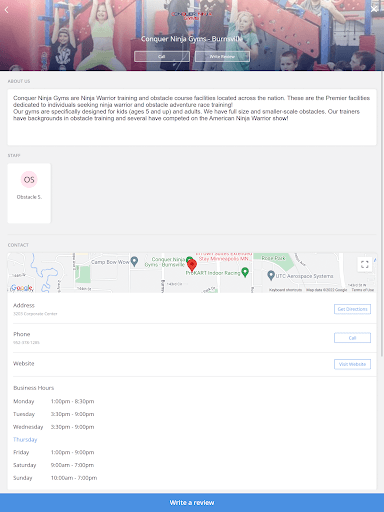Go back using the header arrow
Image resolution: width=384 pixels, height=512 pixels.
click(6, 10)
